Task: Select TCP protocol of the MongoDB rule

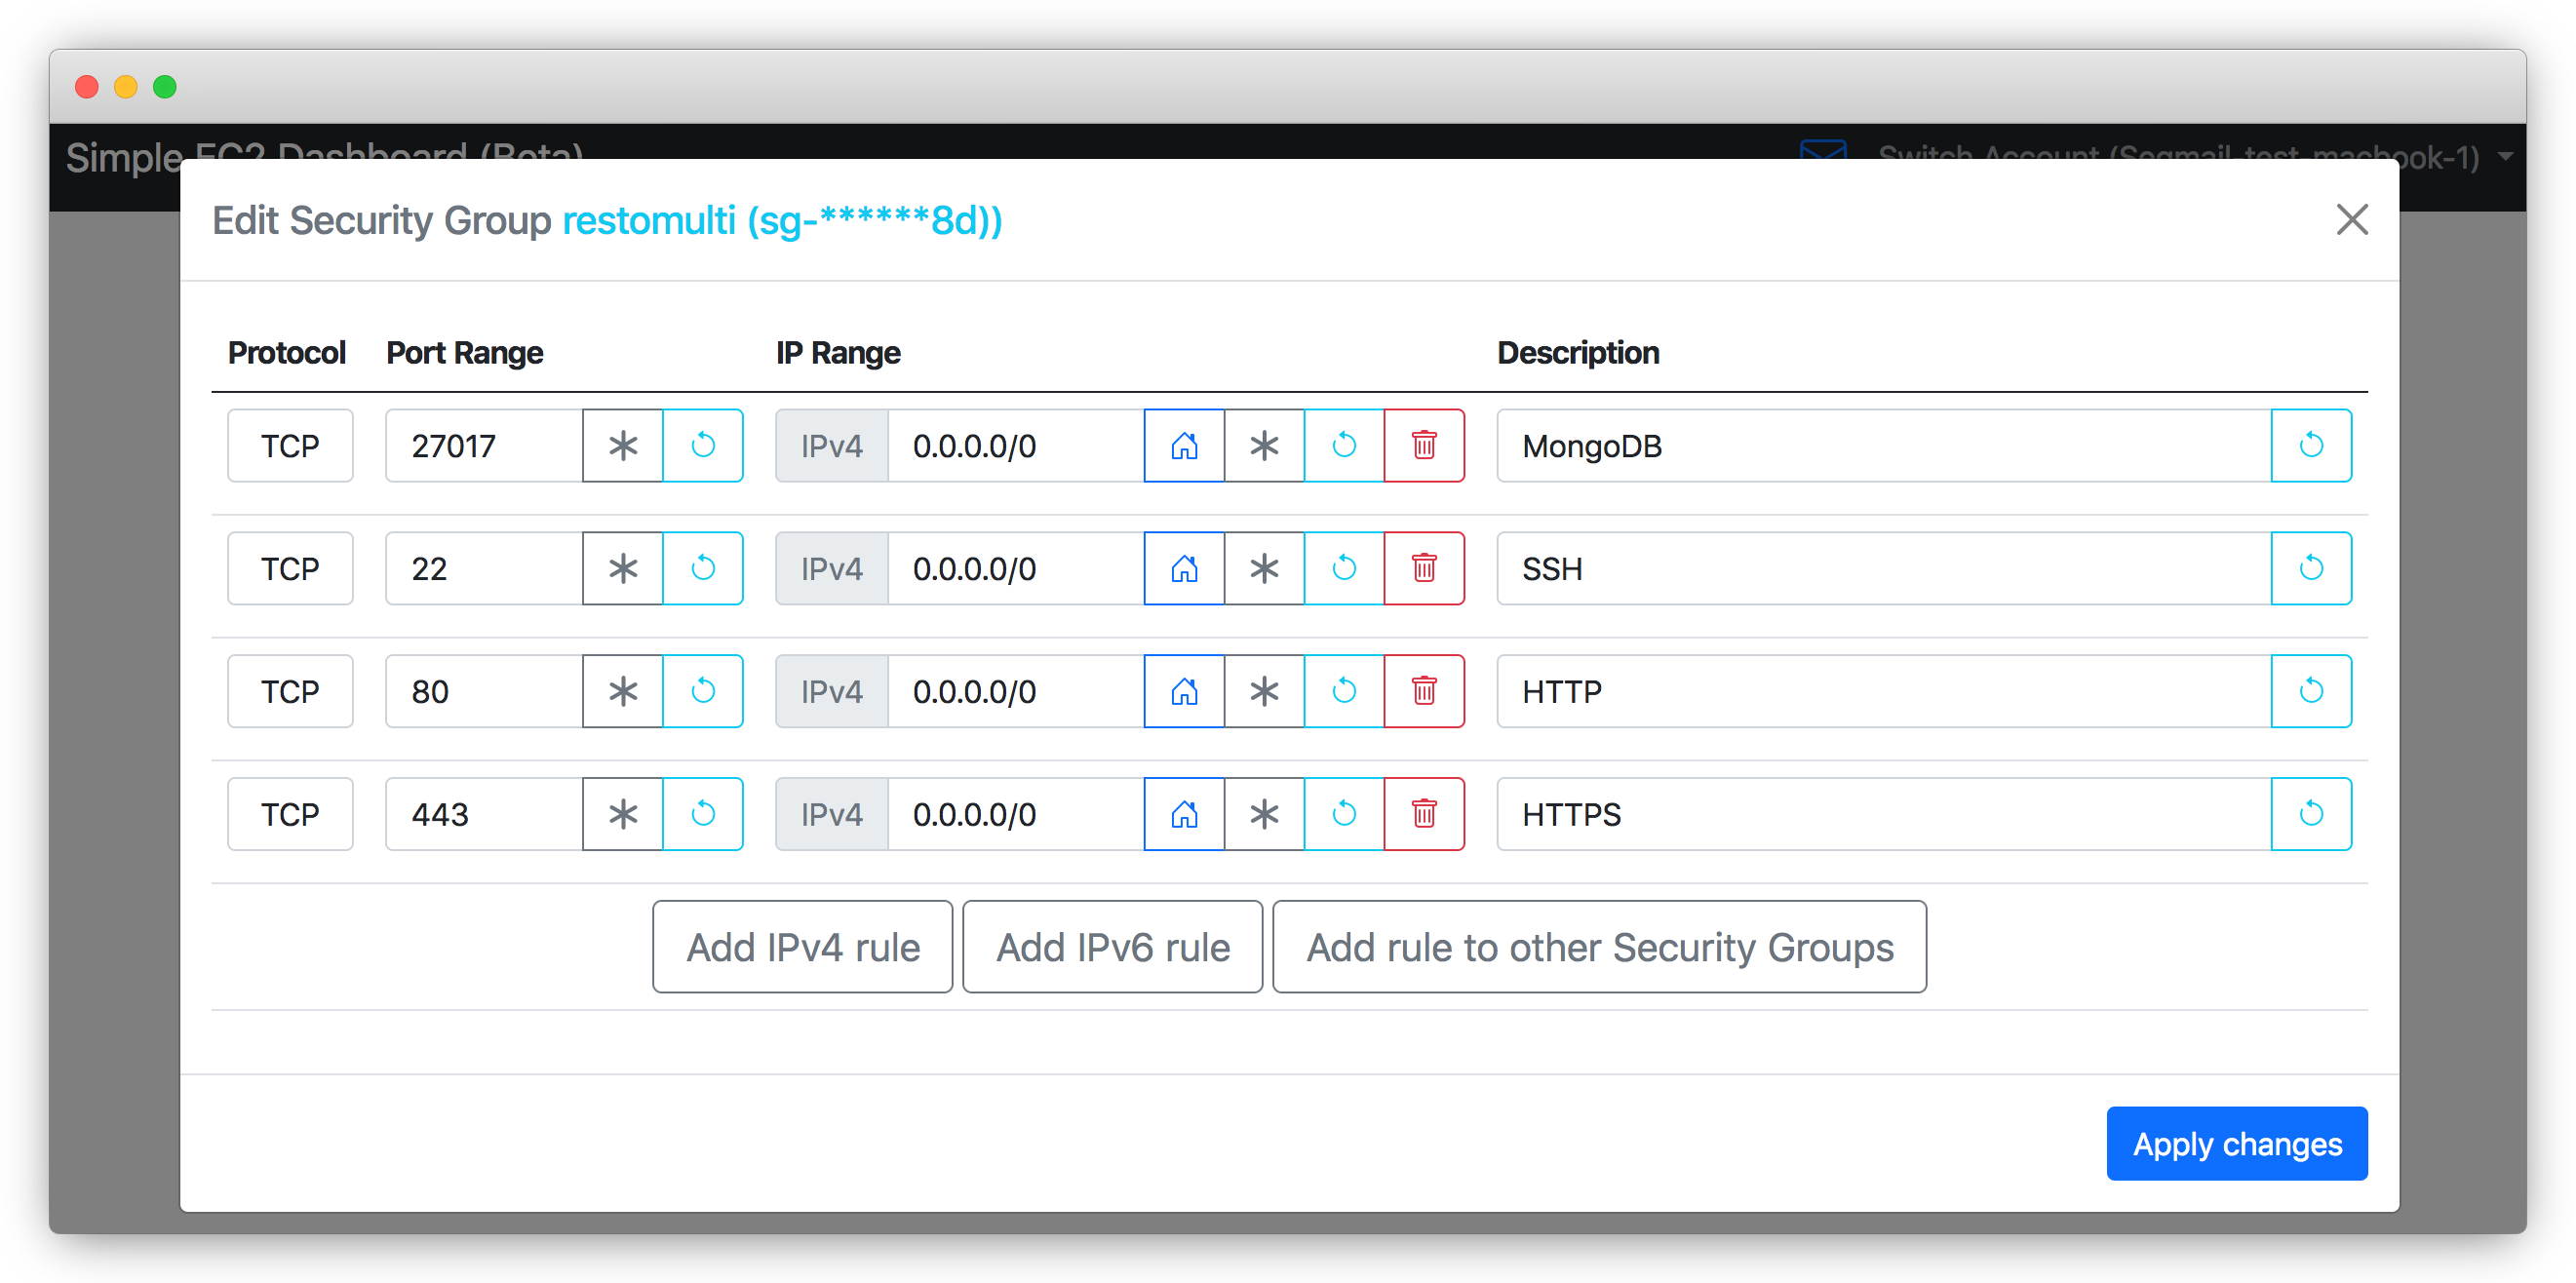Action: pos(290,445)
